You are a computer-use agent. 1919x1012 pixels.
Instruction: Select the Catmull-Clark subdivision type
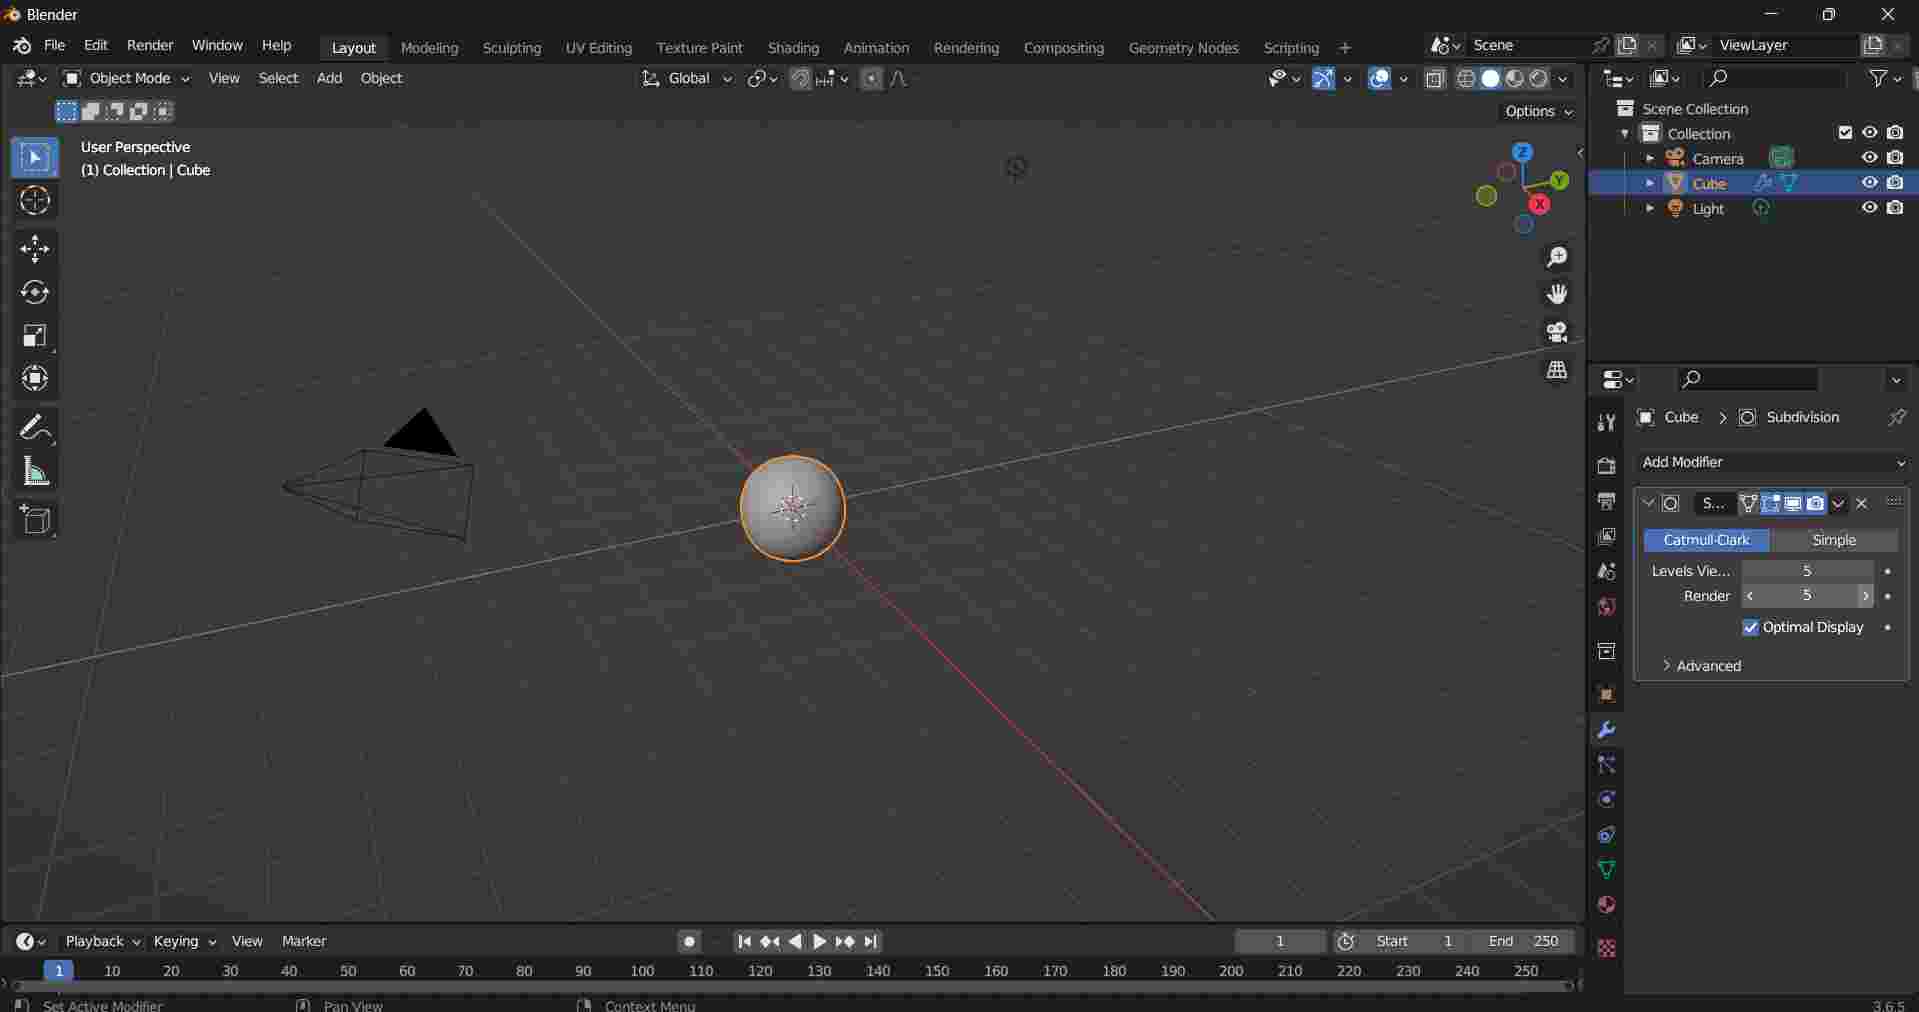[x=1706, y=540]
